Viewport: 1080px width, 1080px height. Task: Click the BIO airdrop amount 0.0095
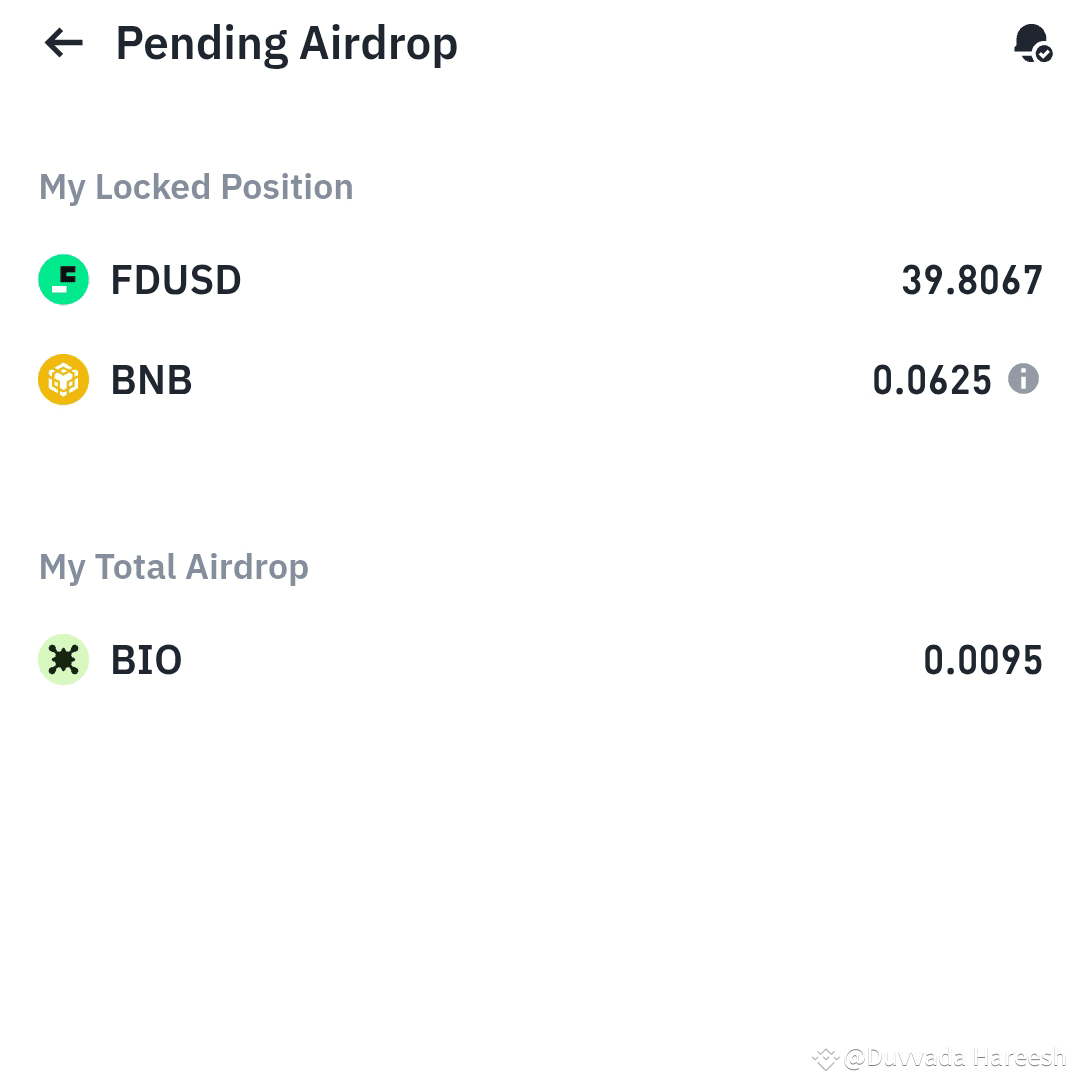[983, 660]
